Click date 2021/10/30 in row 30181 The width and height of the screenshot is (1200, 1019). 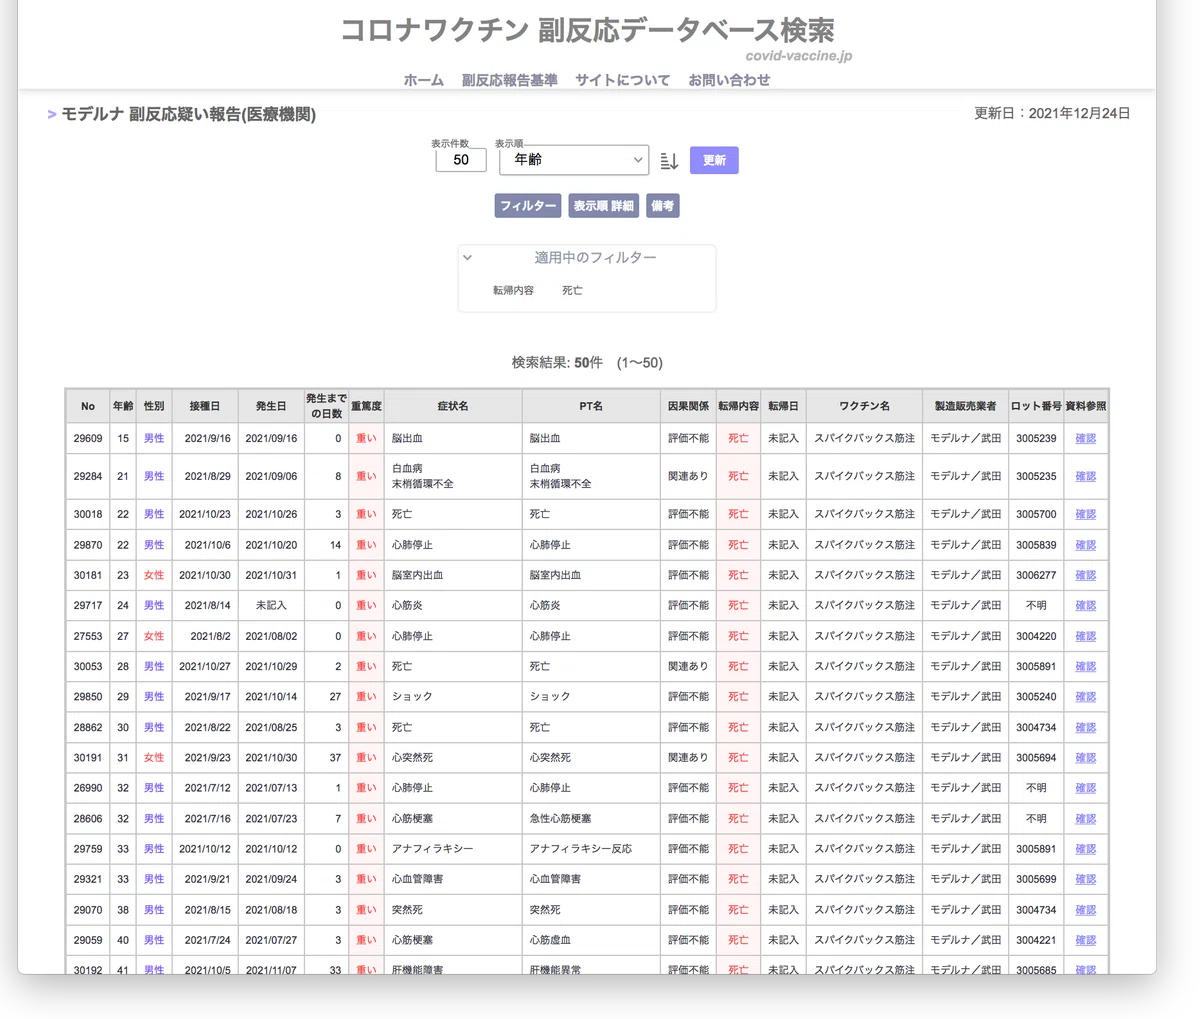(205, 575)
